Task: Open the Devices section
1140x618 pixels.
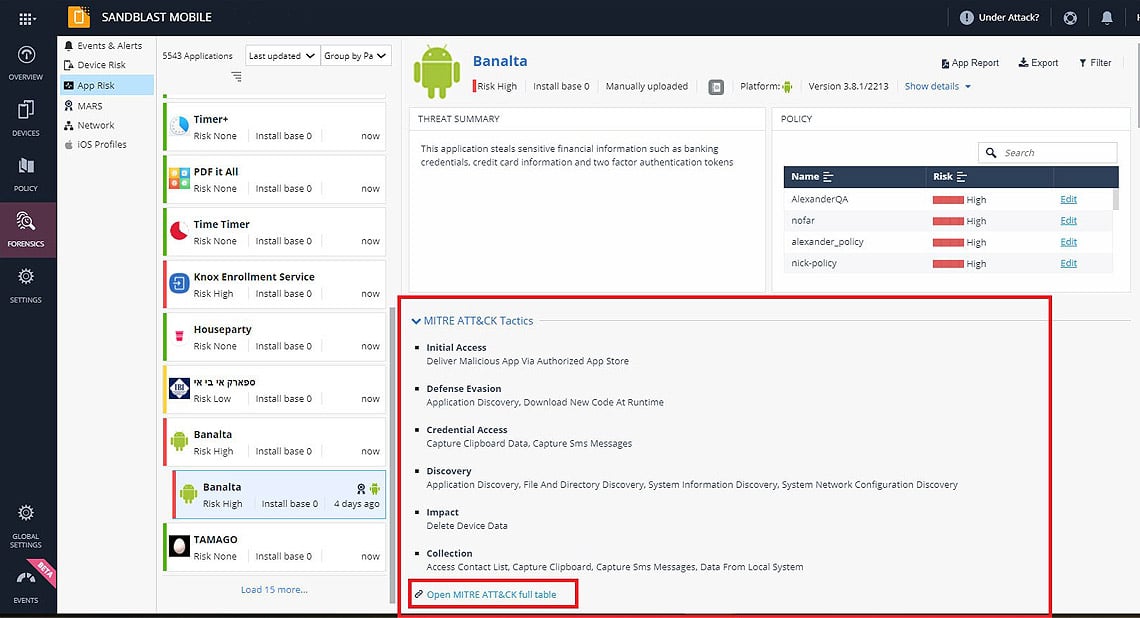Action: pyautogui.click(x=26, y=118)
